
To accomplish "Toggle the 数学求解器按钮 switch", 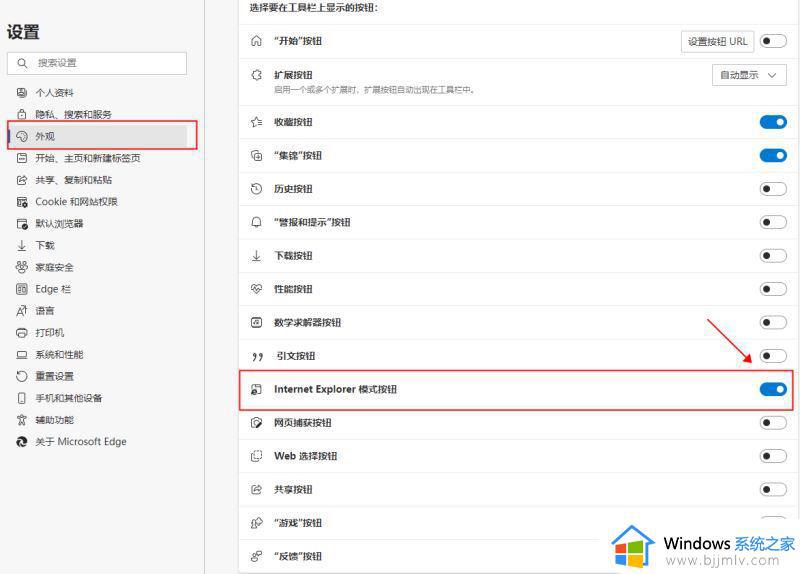I will coord(773,322).
